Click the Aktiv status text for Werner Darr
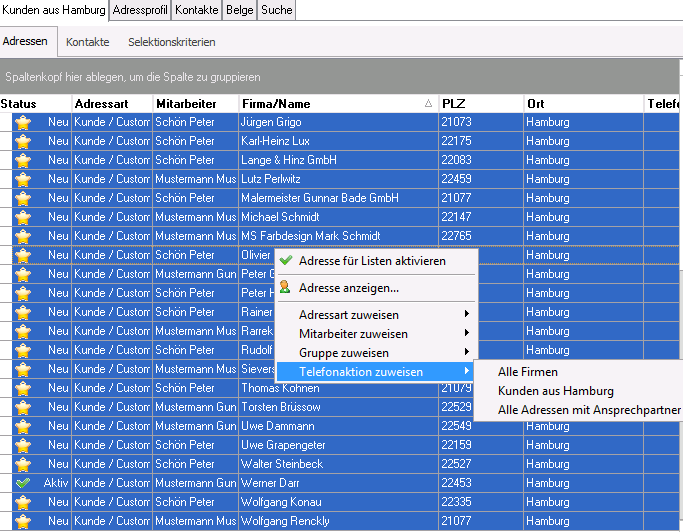This screenshot has height=532, width=683. (56, 483)
